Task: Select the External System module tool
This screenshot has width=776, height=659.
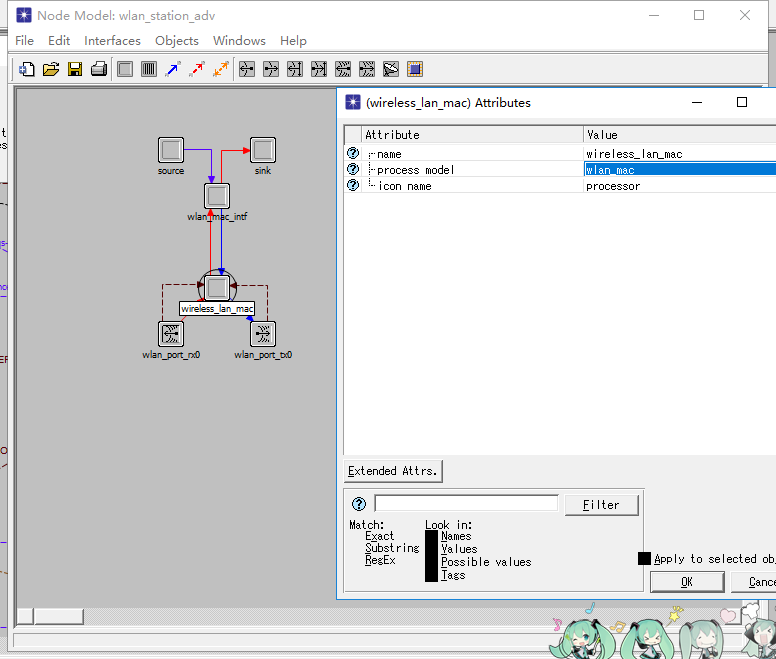Action: click(x=415, y=69)
